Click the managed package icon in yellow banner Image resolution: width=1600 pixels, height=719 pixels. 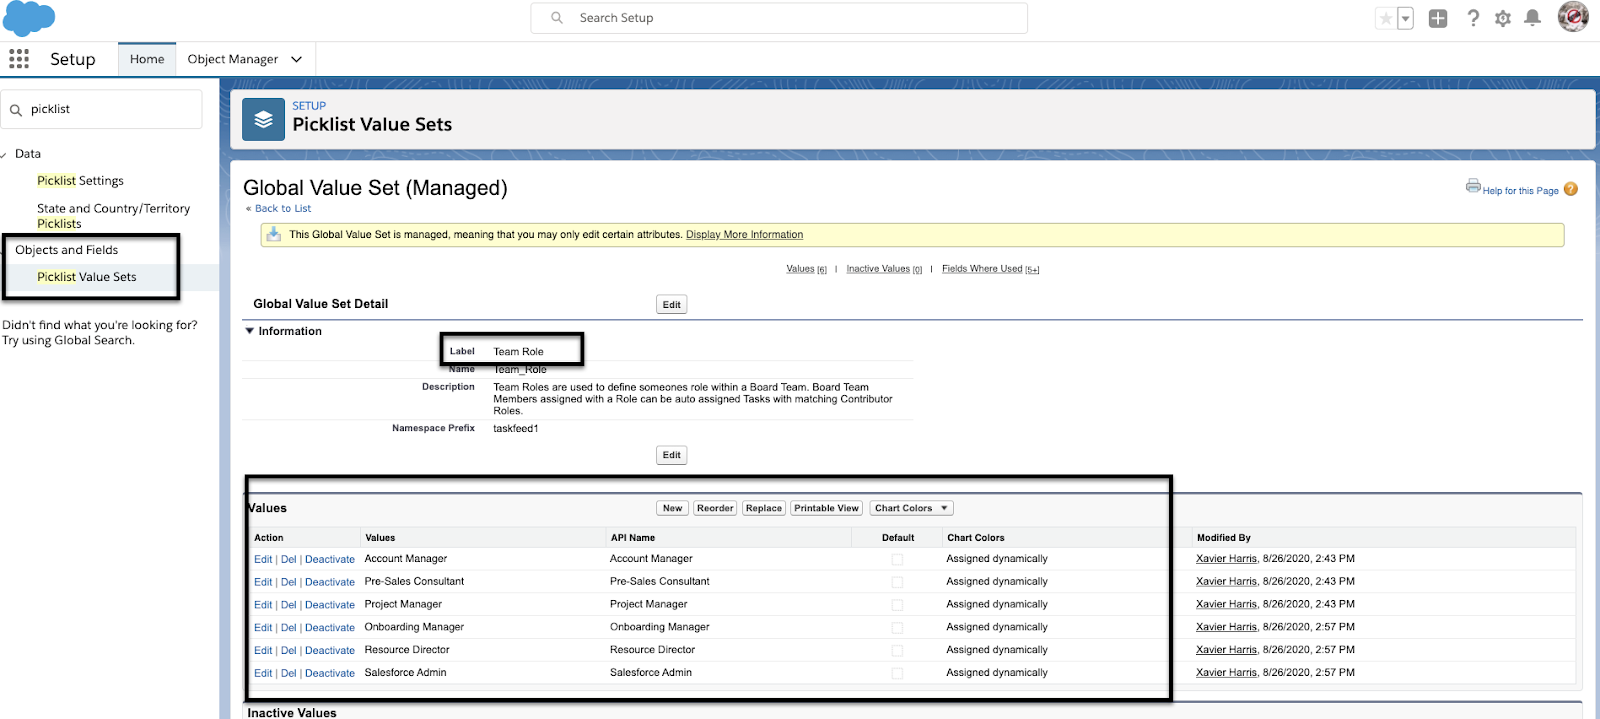tap(274, 234)
